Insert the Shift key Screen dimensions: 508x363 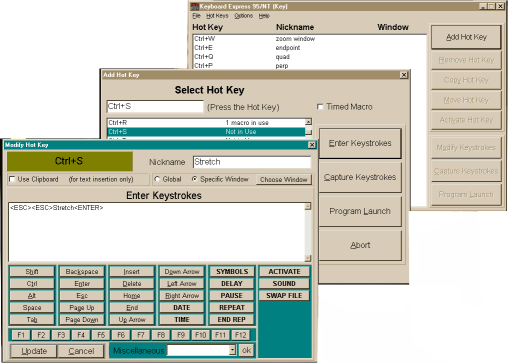pos(32,272)
